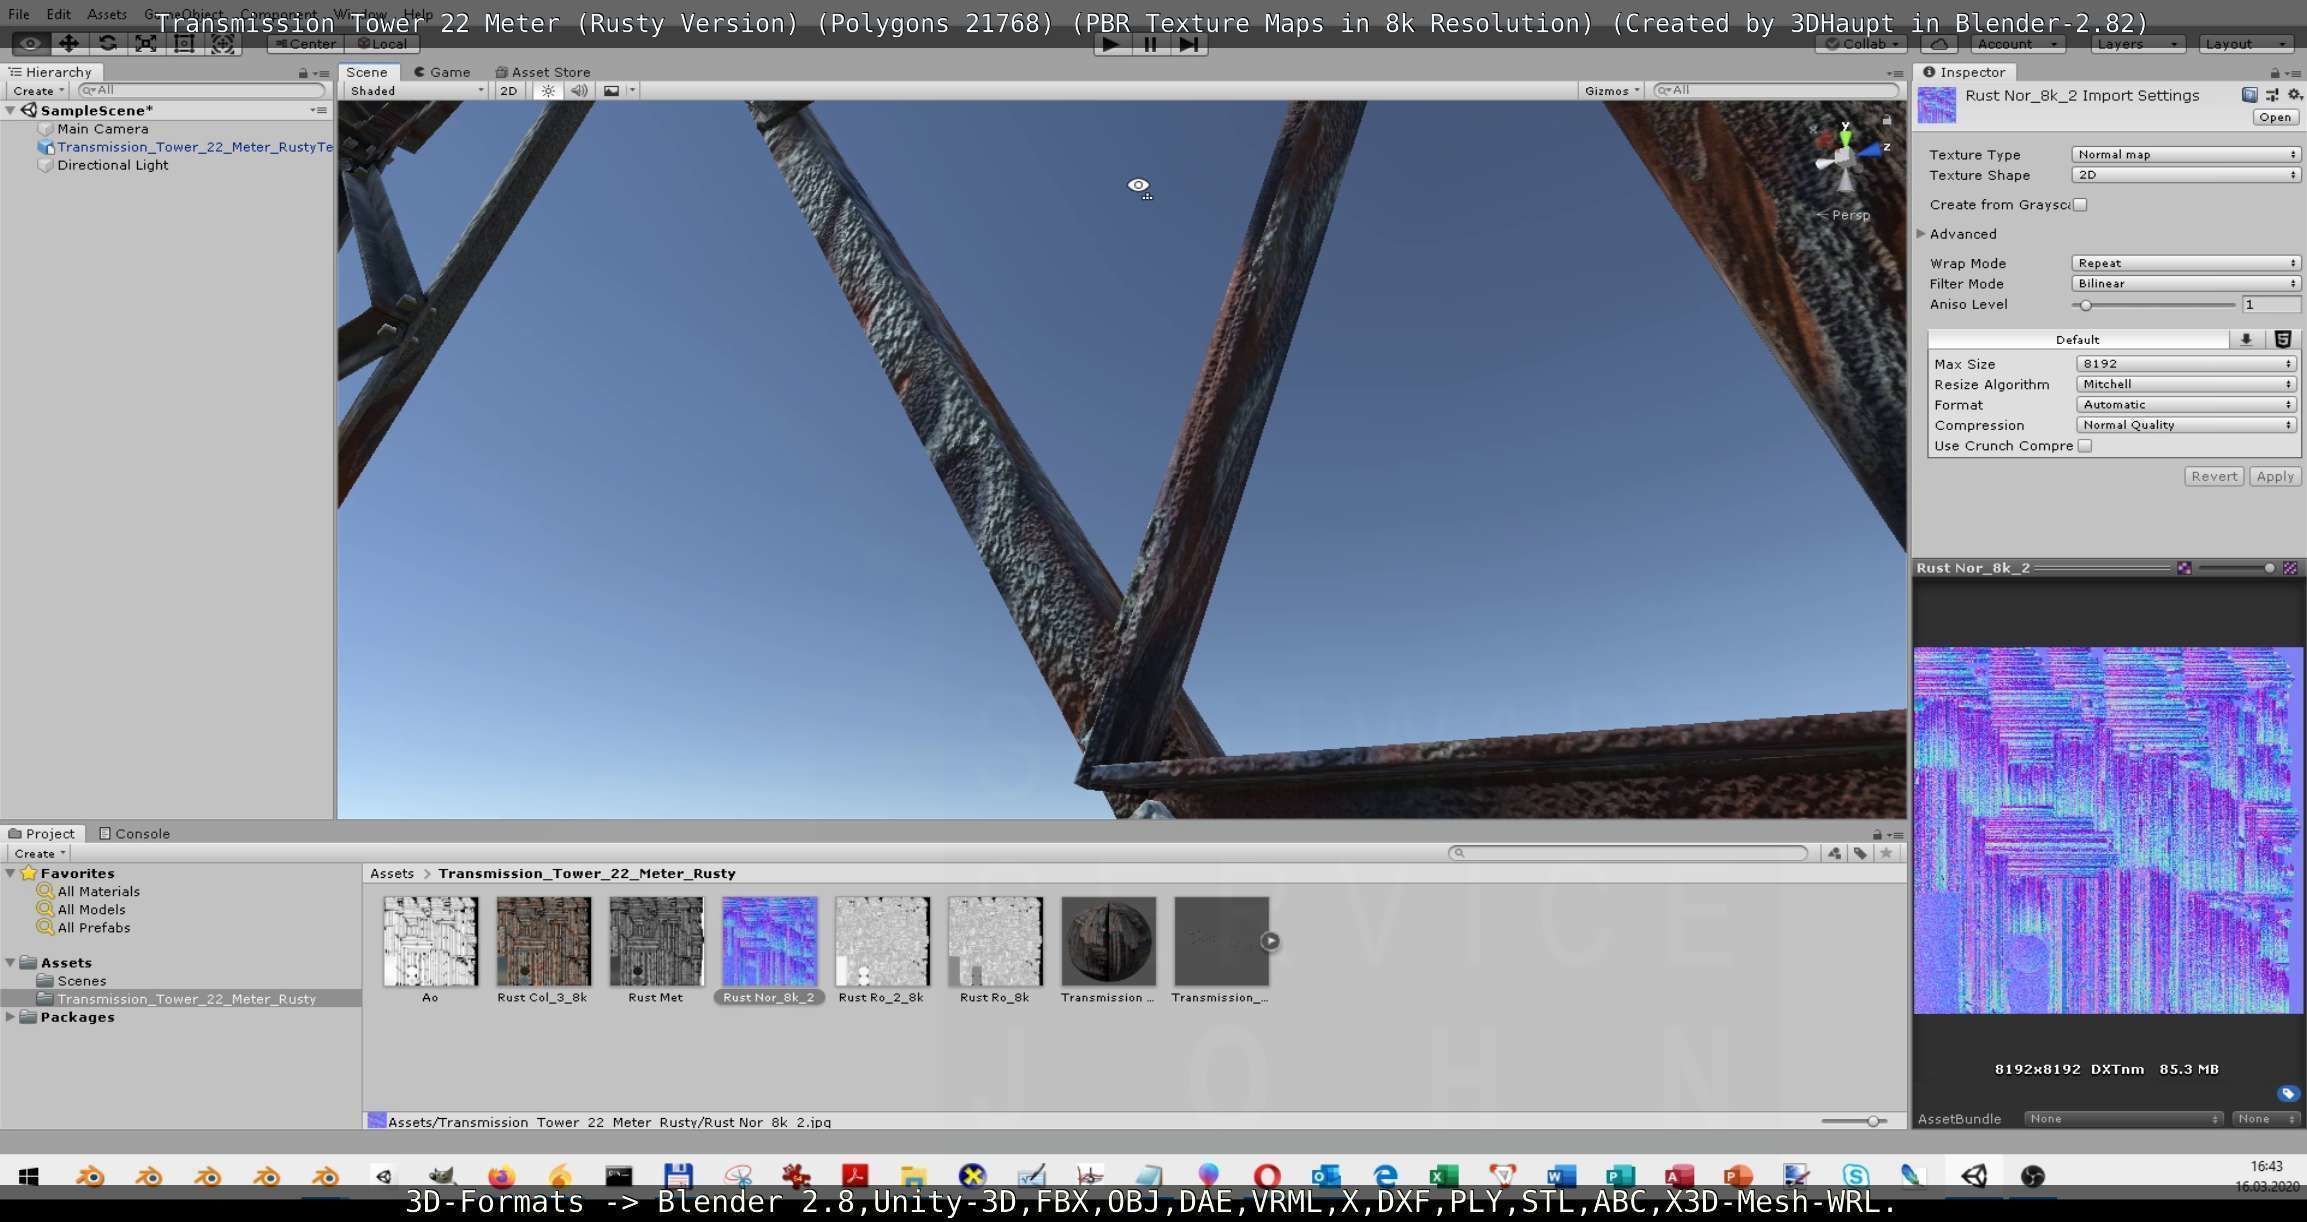
Task: Open the Layout dropdown
Action: coord(2246,44)
